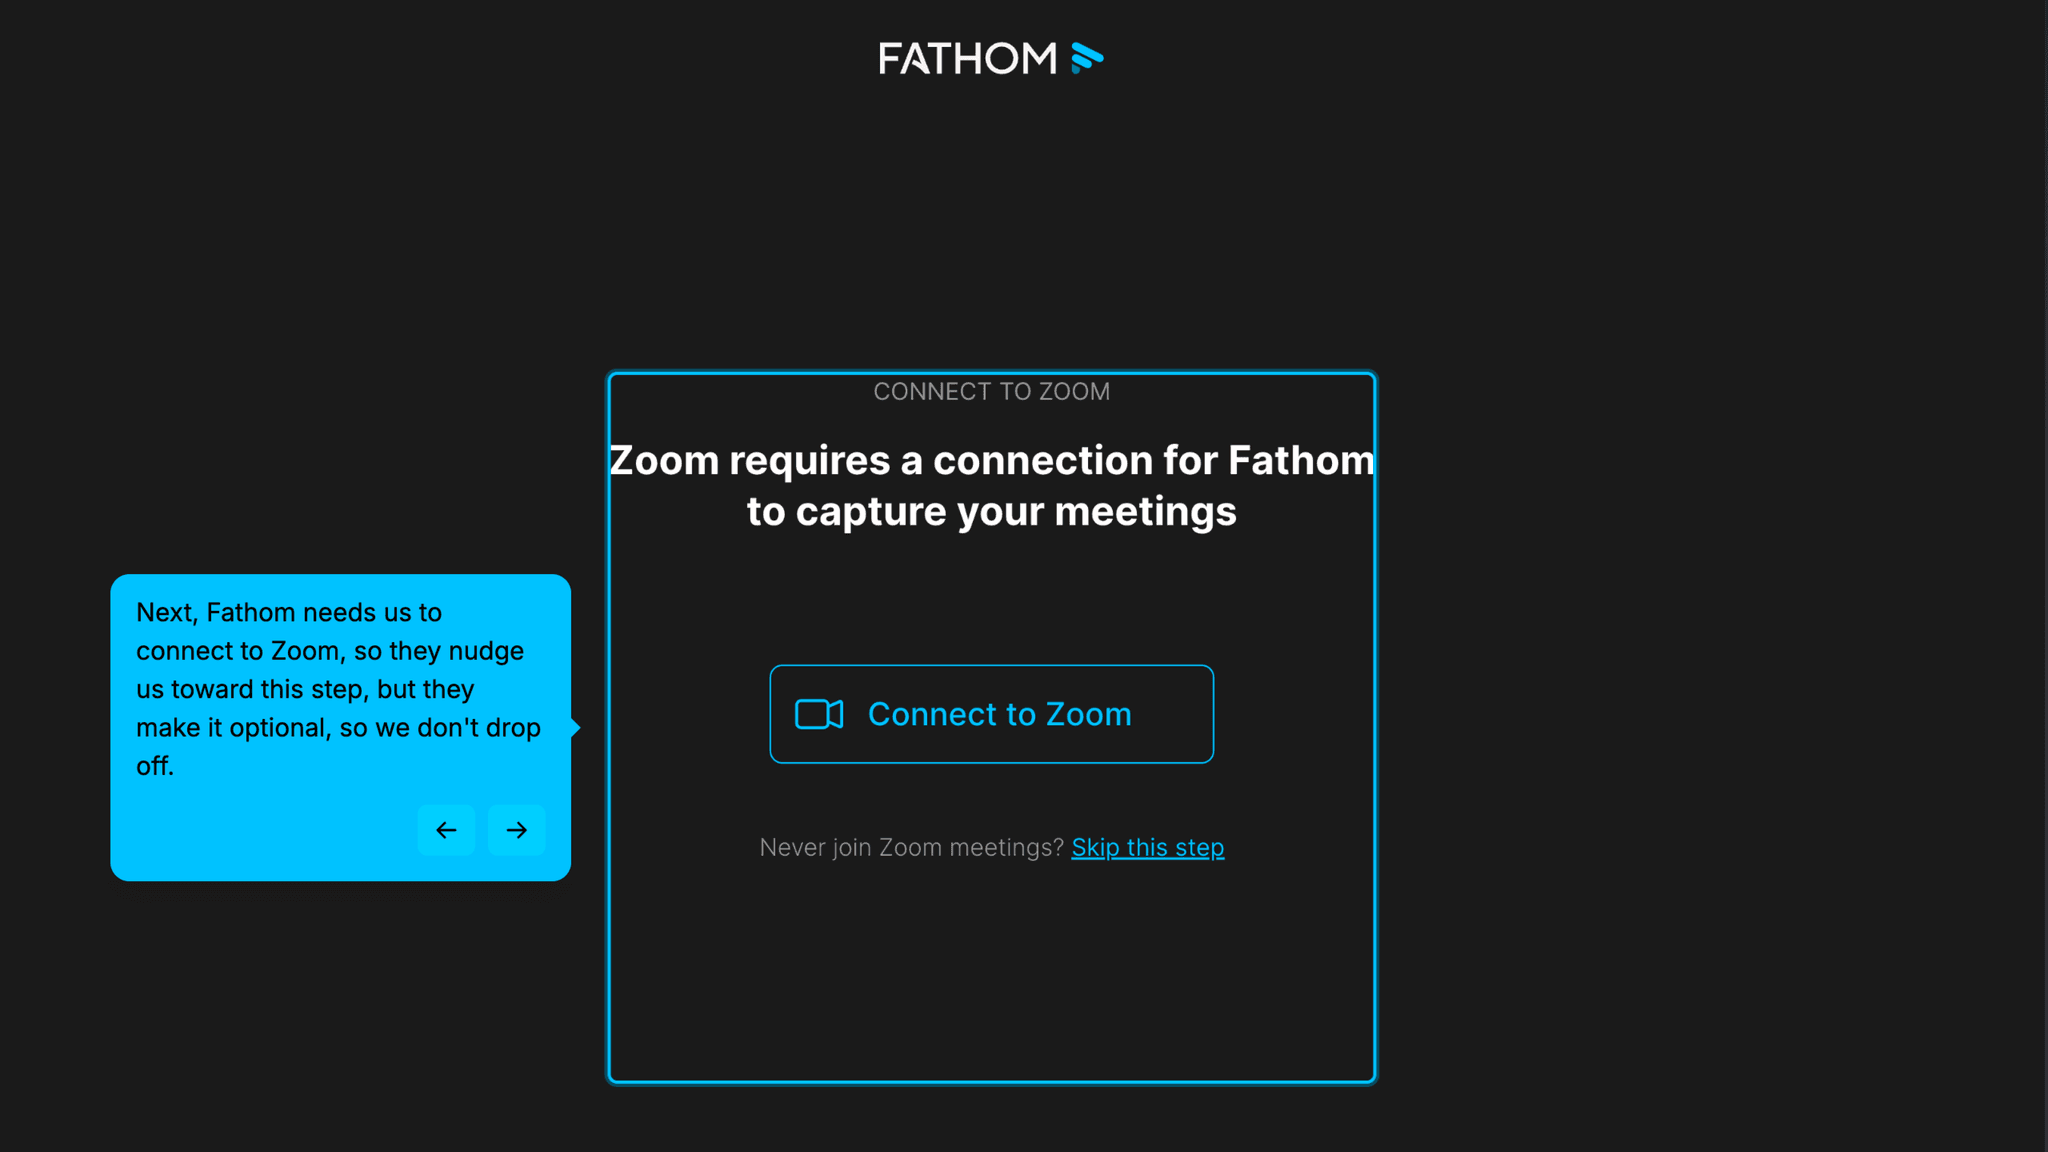Click the tooltip's pointer triangle
Viewport: 2048px width, 1152px height.
click(576, 727)
